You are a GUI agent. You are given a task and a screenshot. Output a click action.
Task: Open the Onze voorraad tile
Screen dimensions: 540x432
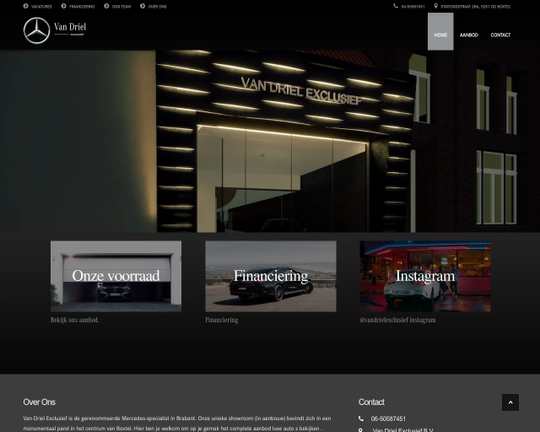click(116, 276)
